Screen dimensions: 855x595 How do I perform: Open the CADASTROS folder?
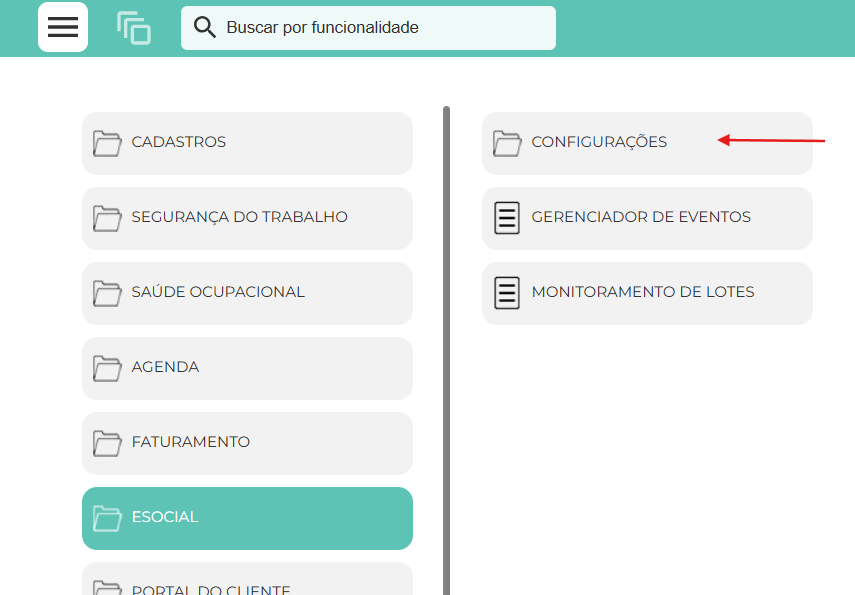point(247,143)
